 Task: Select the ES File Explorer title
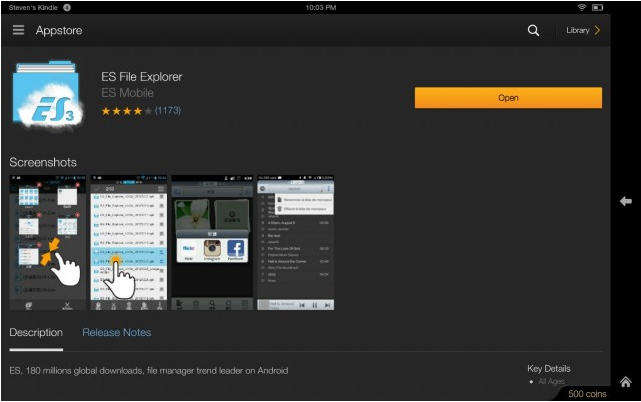coord(142,77)
